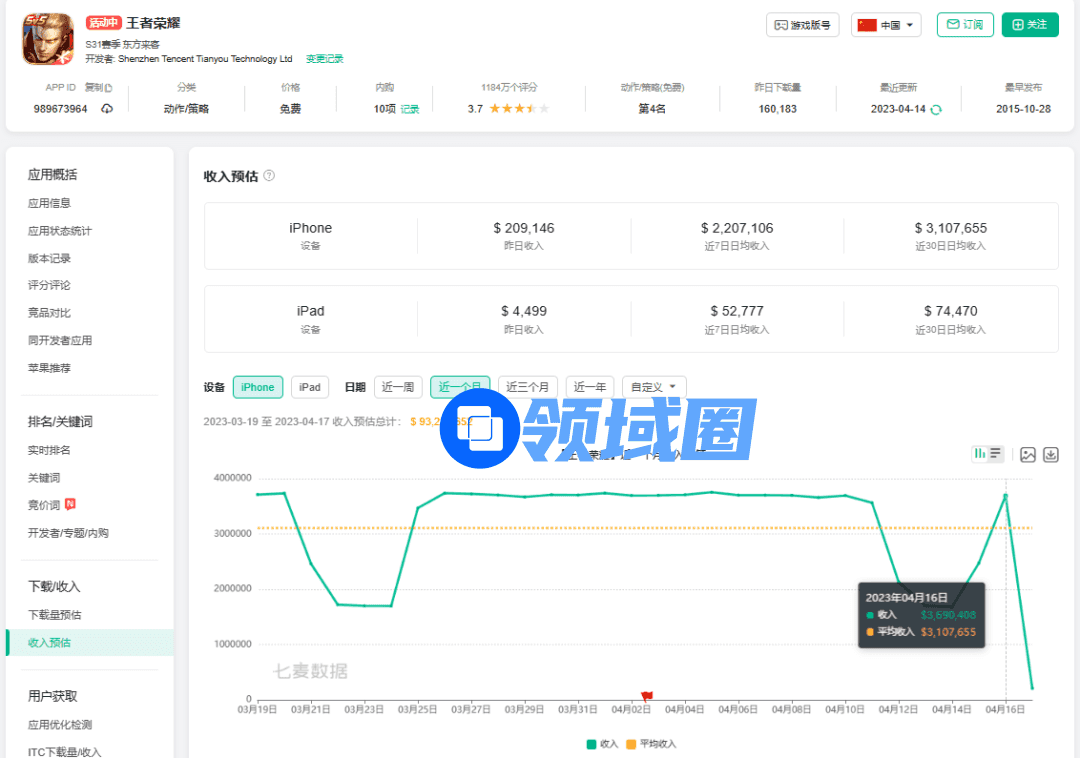Toggle 收入 legend series in chart

[603, 744]
